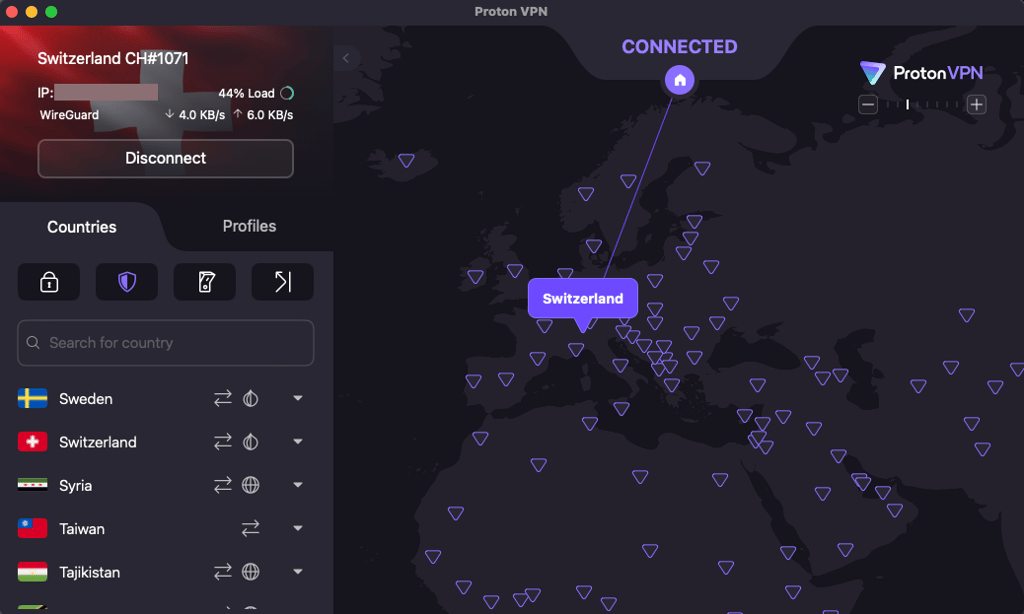Zoom out the map with minus
Screen dimensions: 1024x614
[868, 105]
